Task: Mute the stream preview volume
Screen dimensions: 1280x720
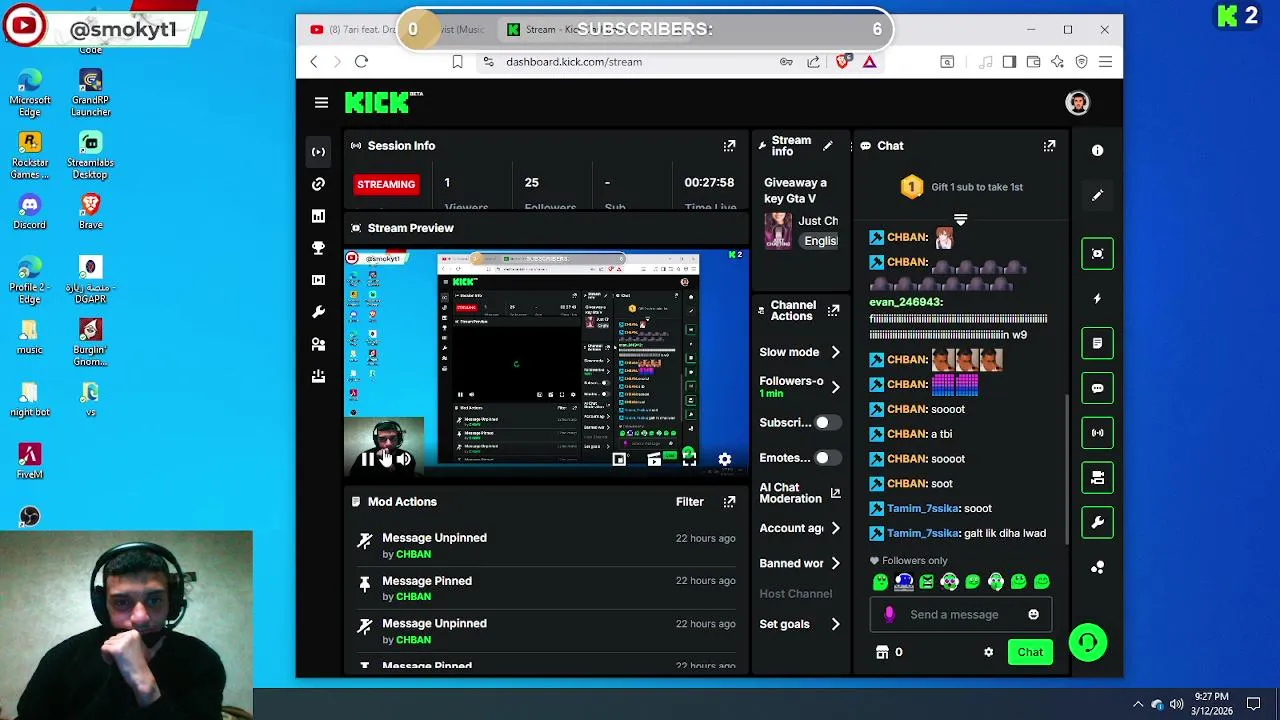Action: click(x=402, y=460)
